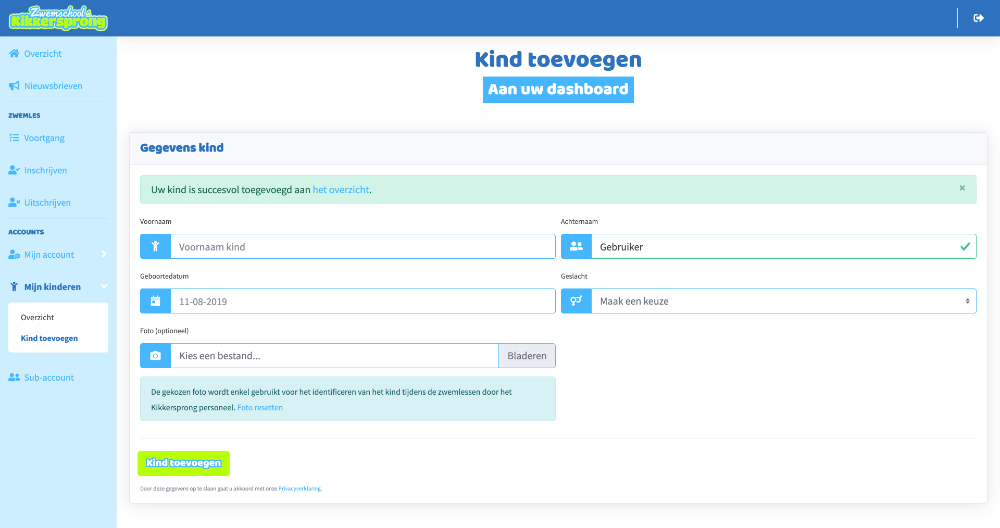1000x528 pixels.
Task: Go to Nieuwsbrieven in sidebar
Action: pyautogui.click(x=52, y=86)
